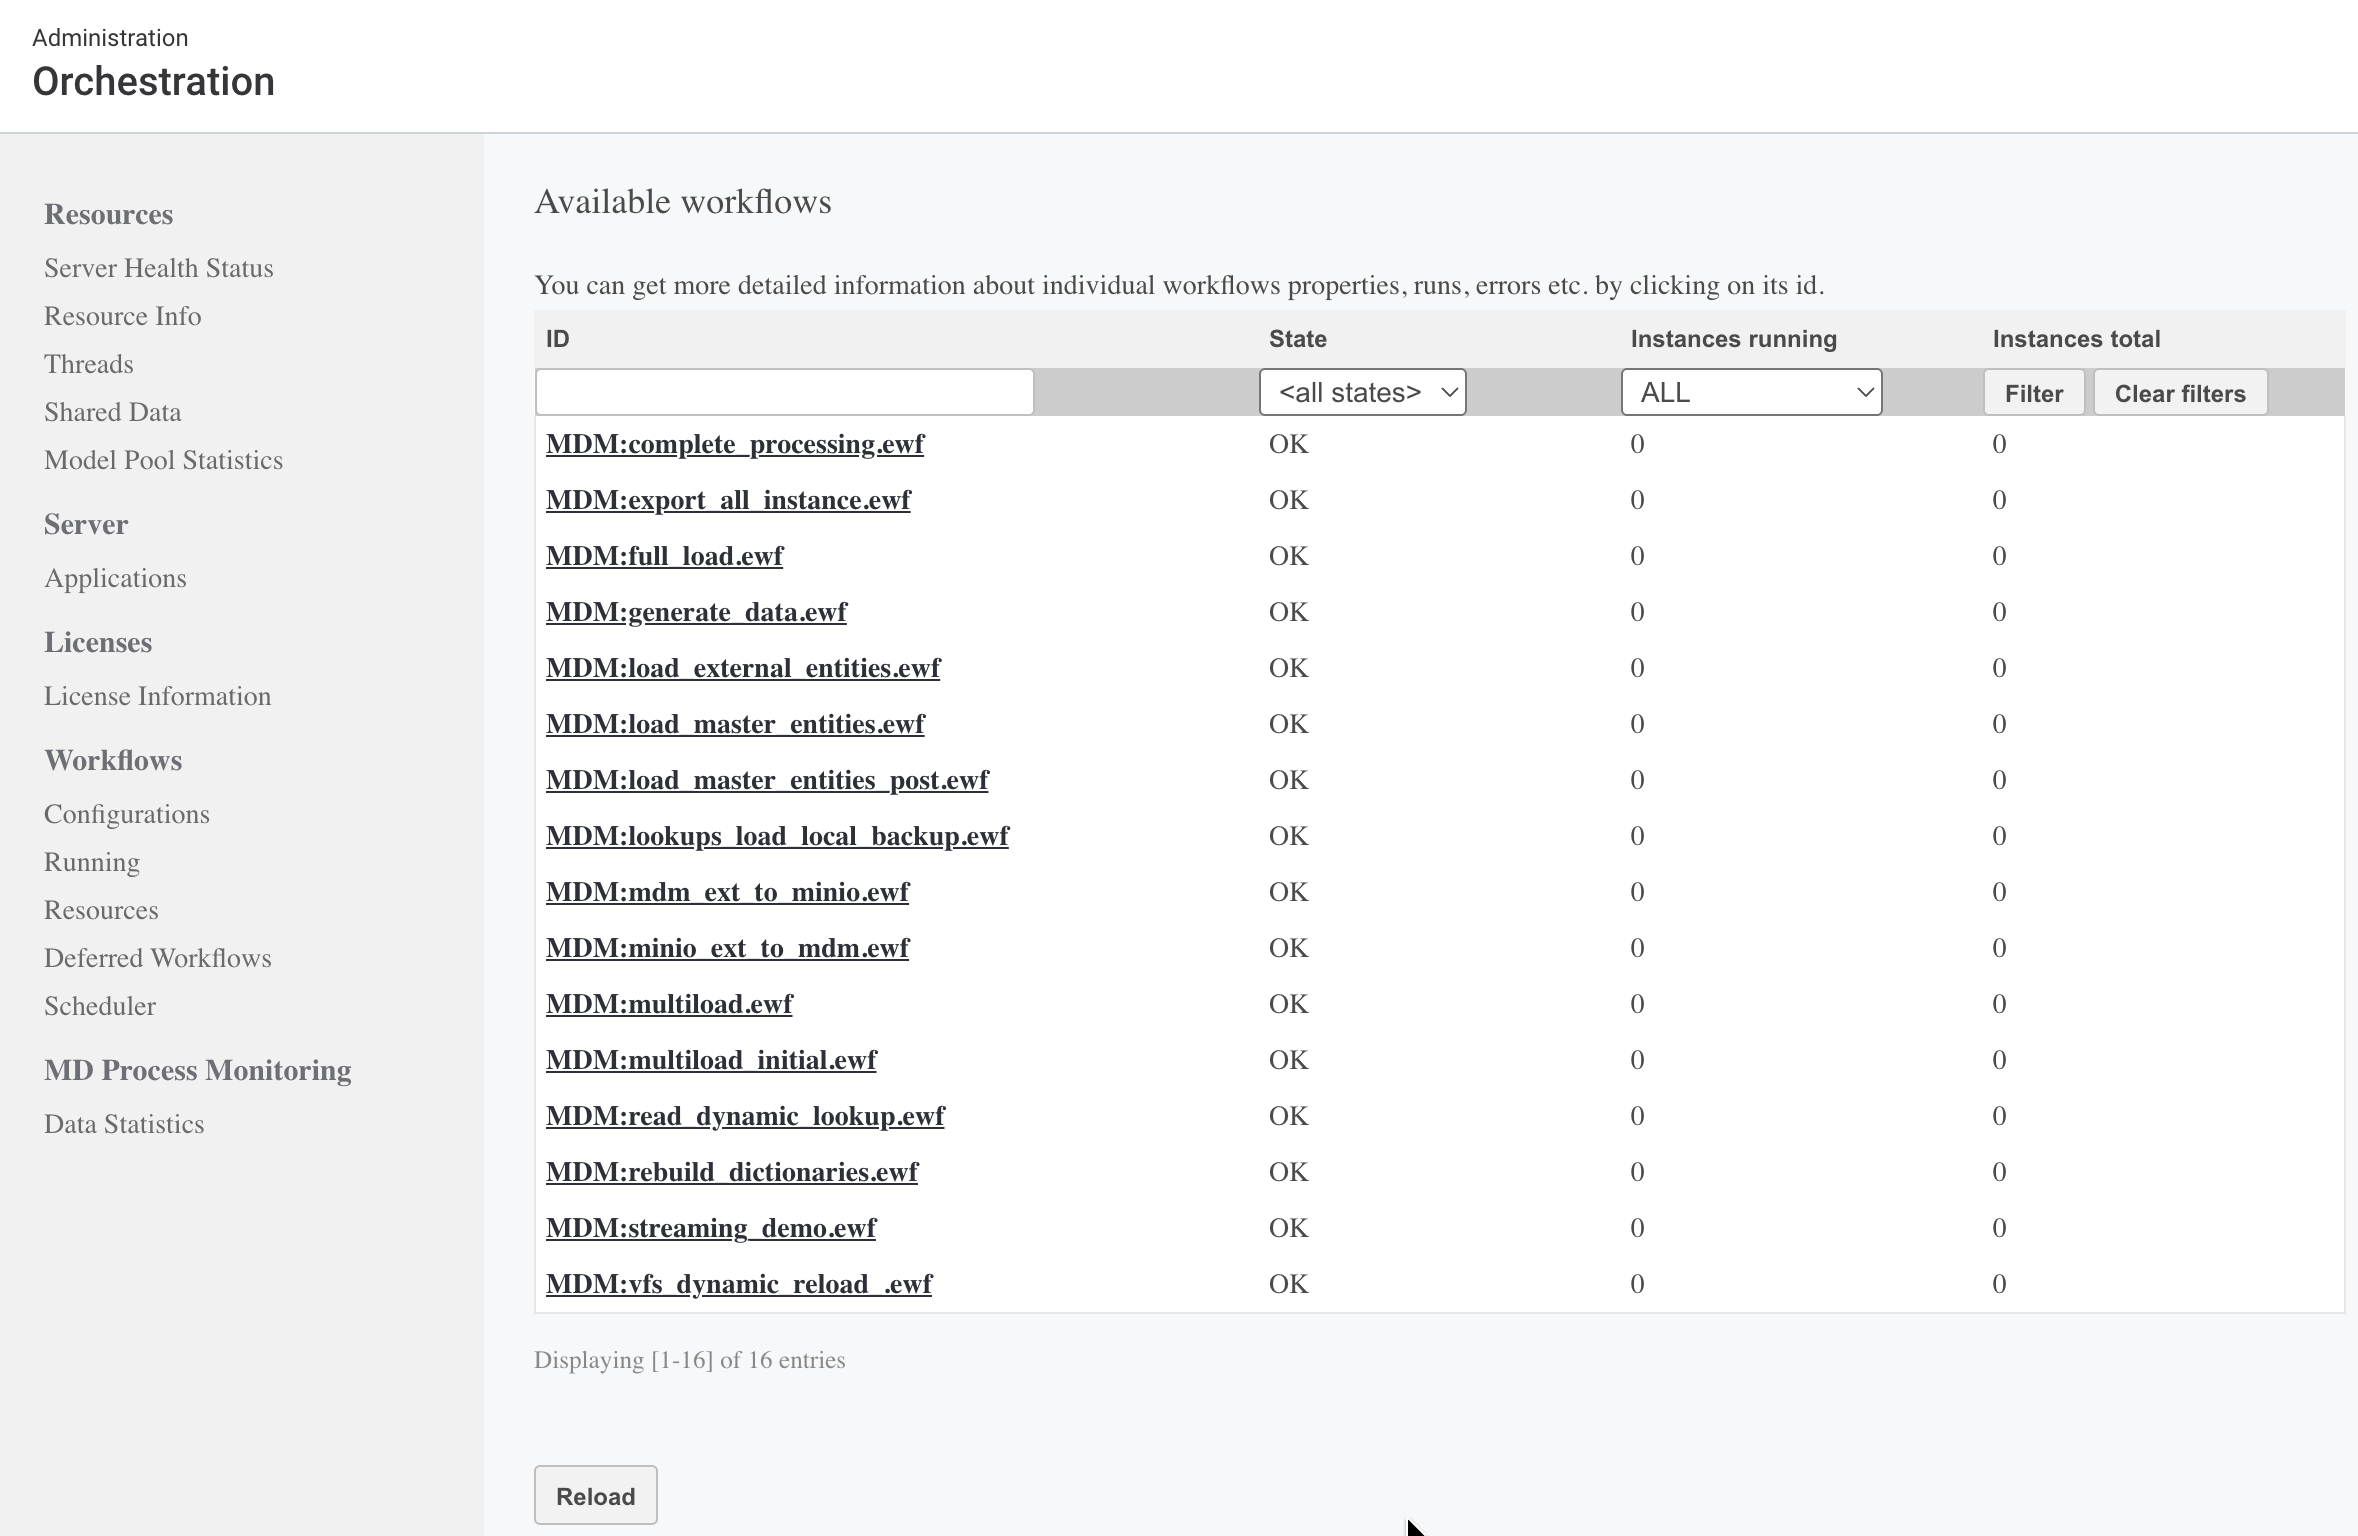Open the Instances running ALL dropdown

(x=1751, y=392)
